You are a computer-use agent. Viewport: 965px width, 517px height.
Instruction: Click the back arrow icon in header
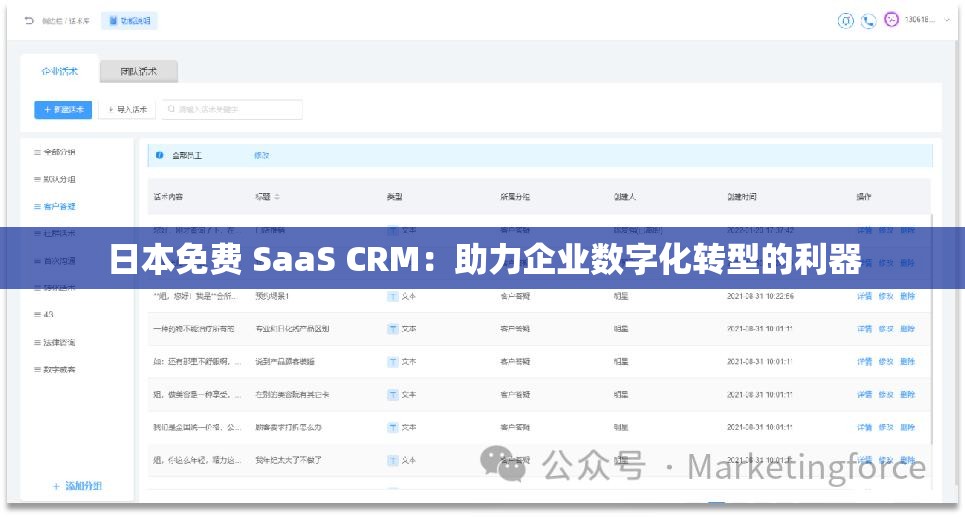(29, 21)
